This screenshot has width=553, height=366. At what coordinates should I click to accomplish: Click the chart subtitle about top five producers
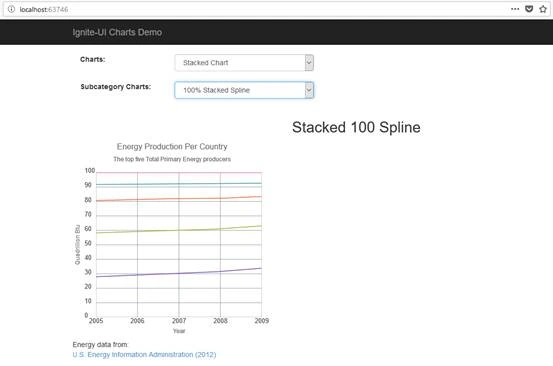[x=172, y=159]
